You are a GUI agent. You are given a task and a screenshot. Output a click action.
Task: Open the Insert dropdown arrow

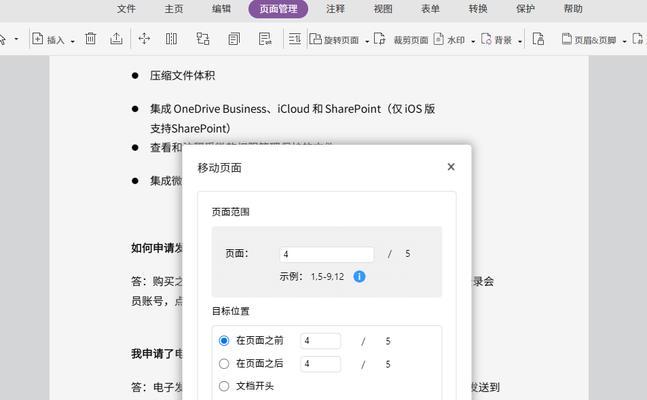coord(73,41)
